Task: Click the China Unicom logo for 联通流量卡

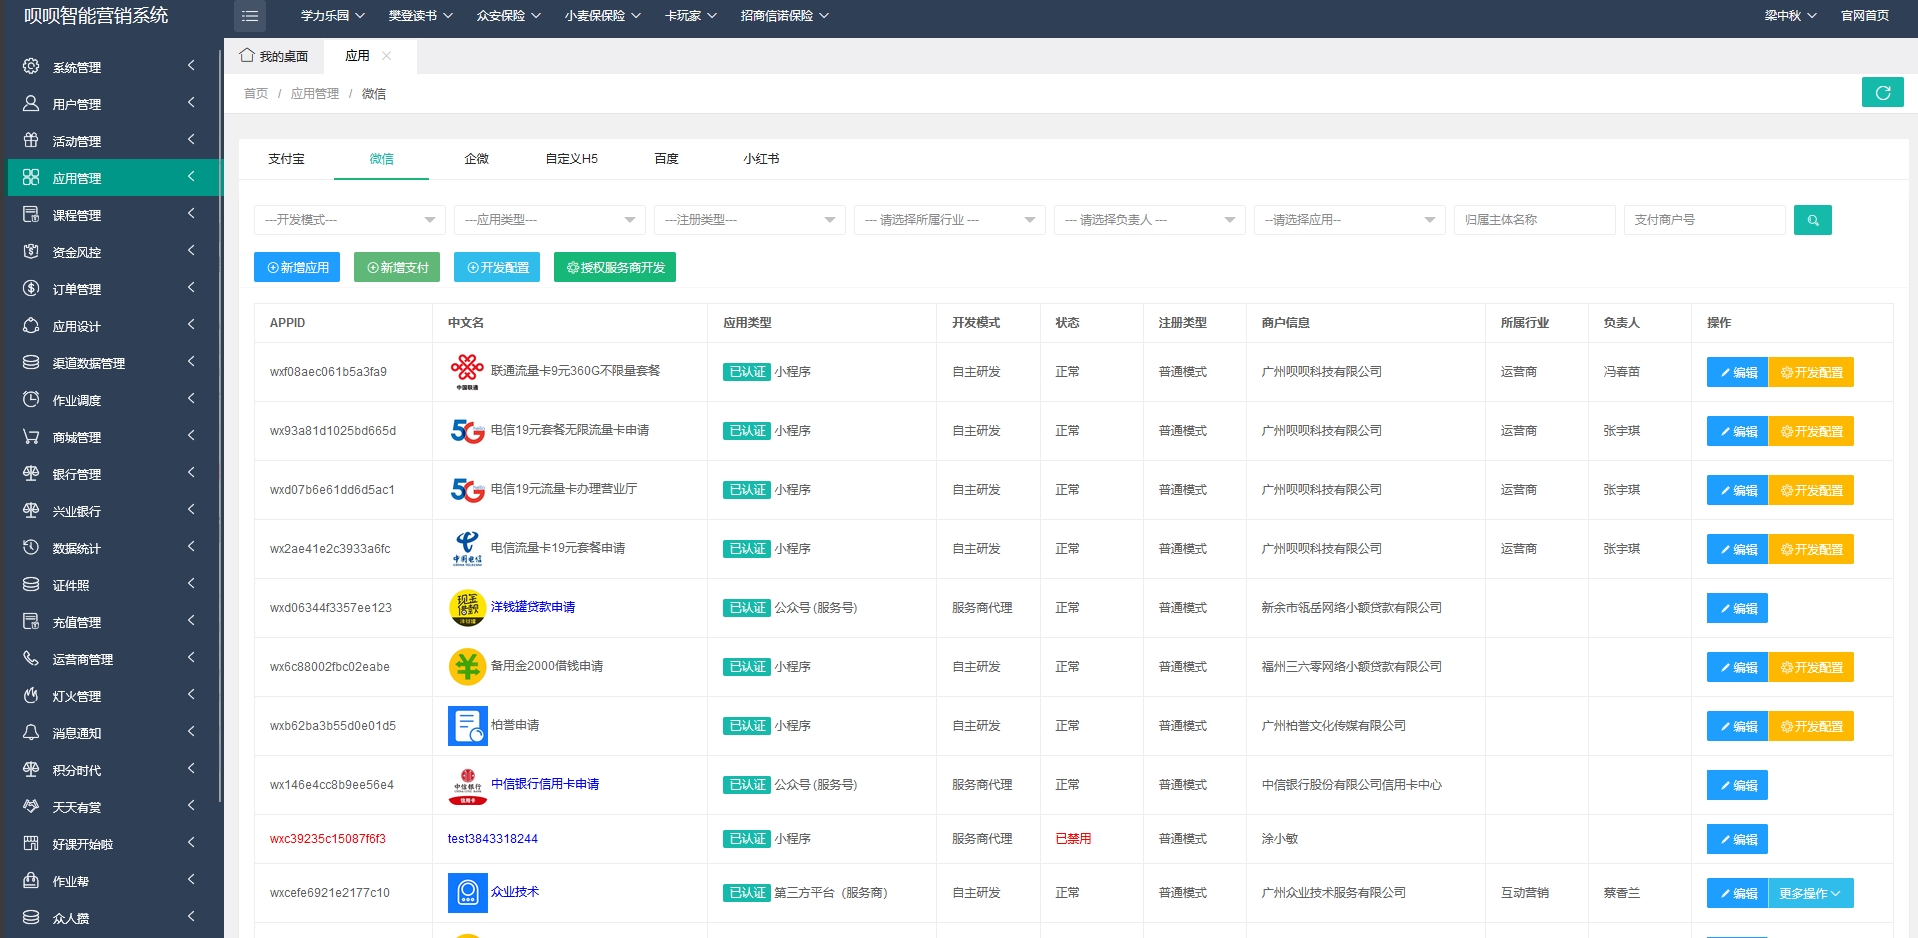Action: (x=467, y=371)
